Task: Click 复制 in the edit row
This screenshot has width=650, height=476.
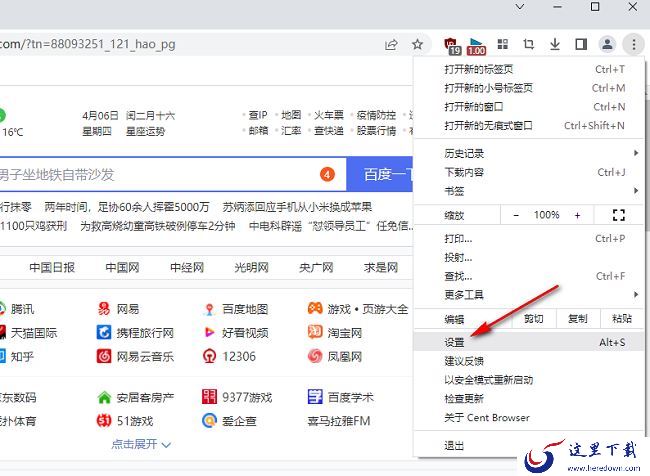Action: coord(577,319)
